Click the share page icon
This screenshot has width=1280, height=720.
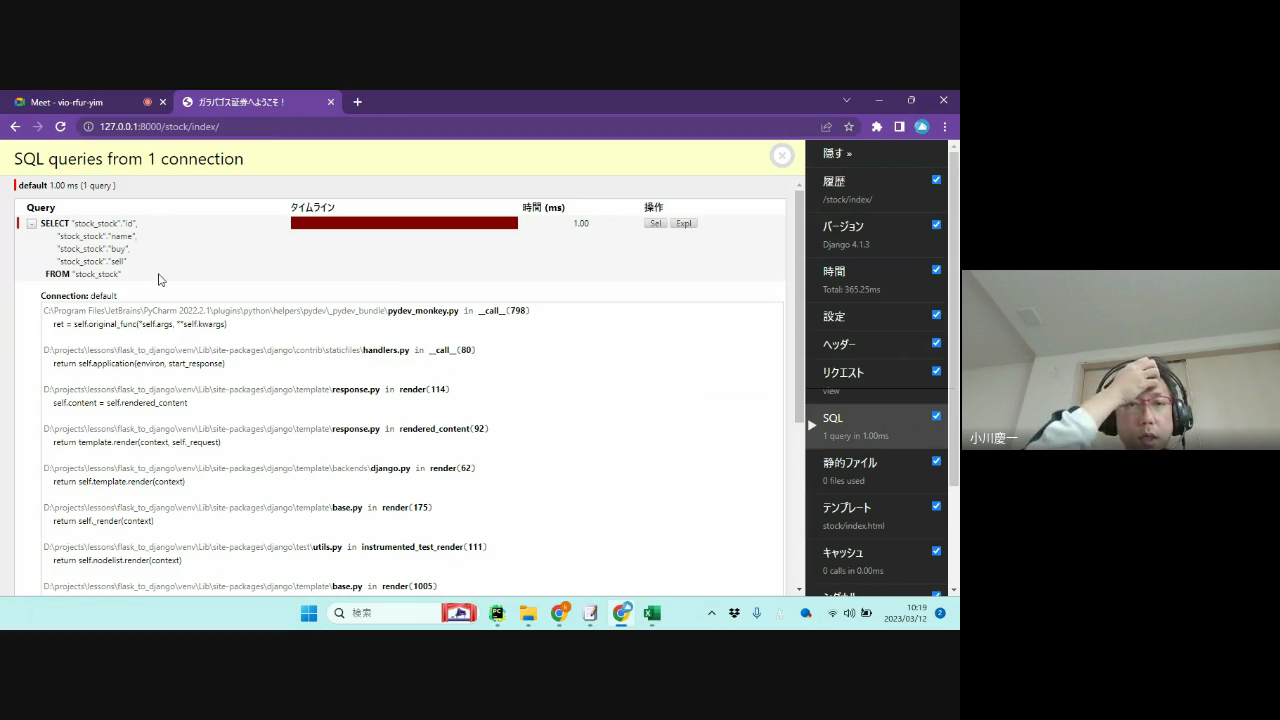tap(826, 127)
